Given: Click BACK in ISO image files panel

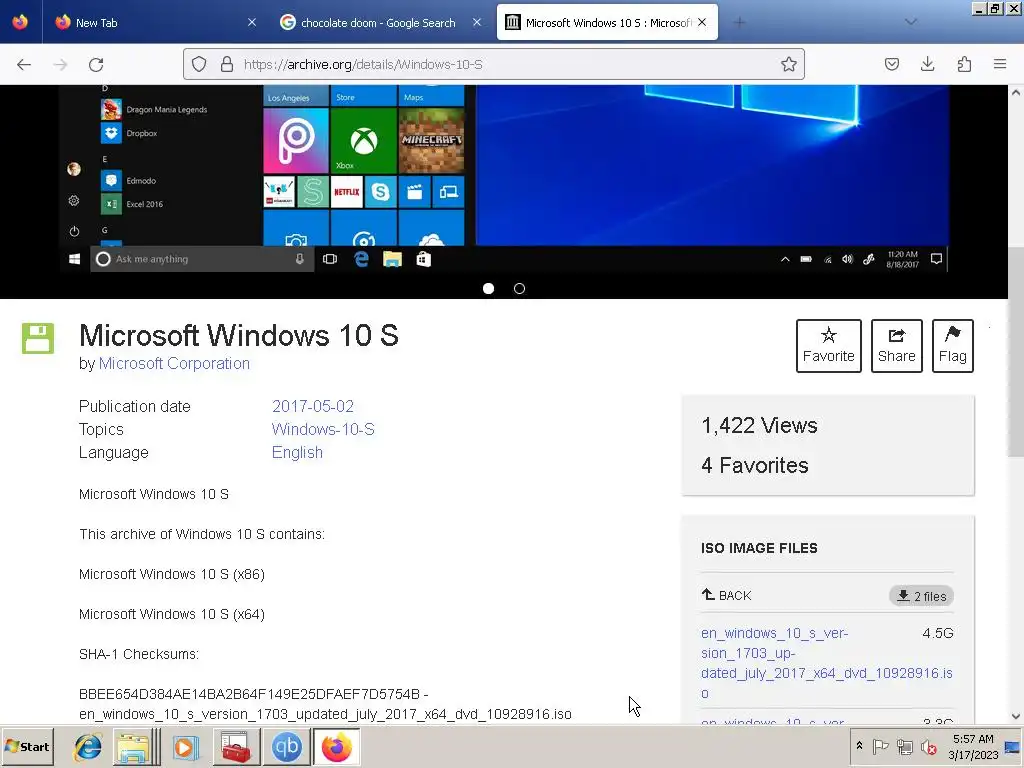Looking at the screenshot, I should pos(727,596).
